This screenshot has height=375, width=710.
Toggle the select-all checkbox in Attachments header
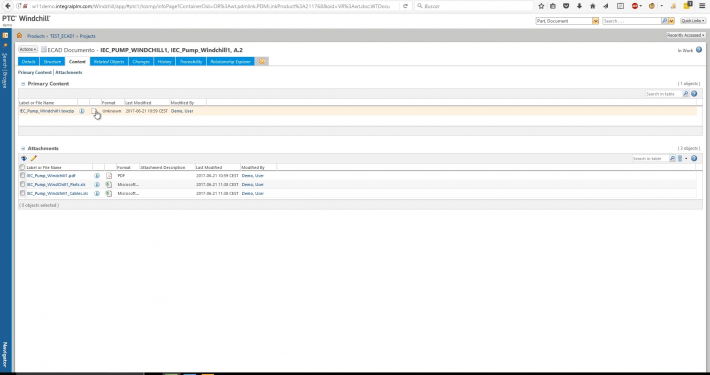(22, 167)
